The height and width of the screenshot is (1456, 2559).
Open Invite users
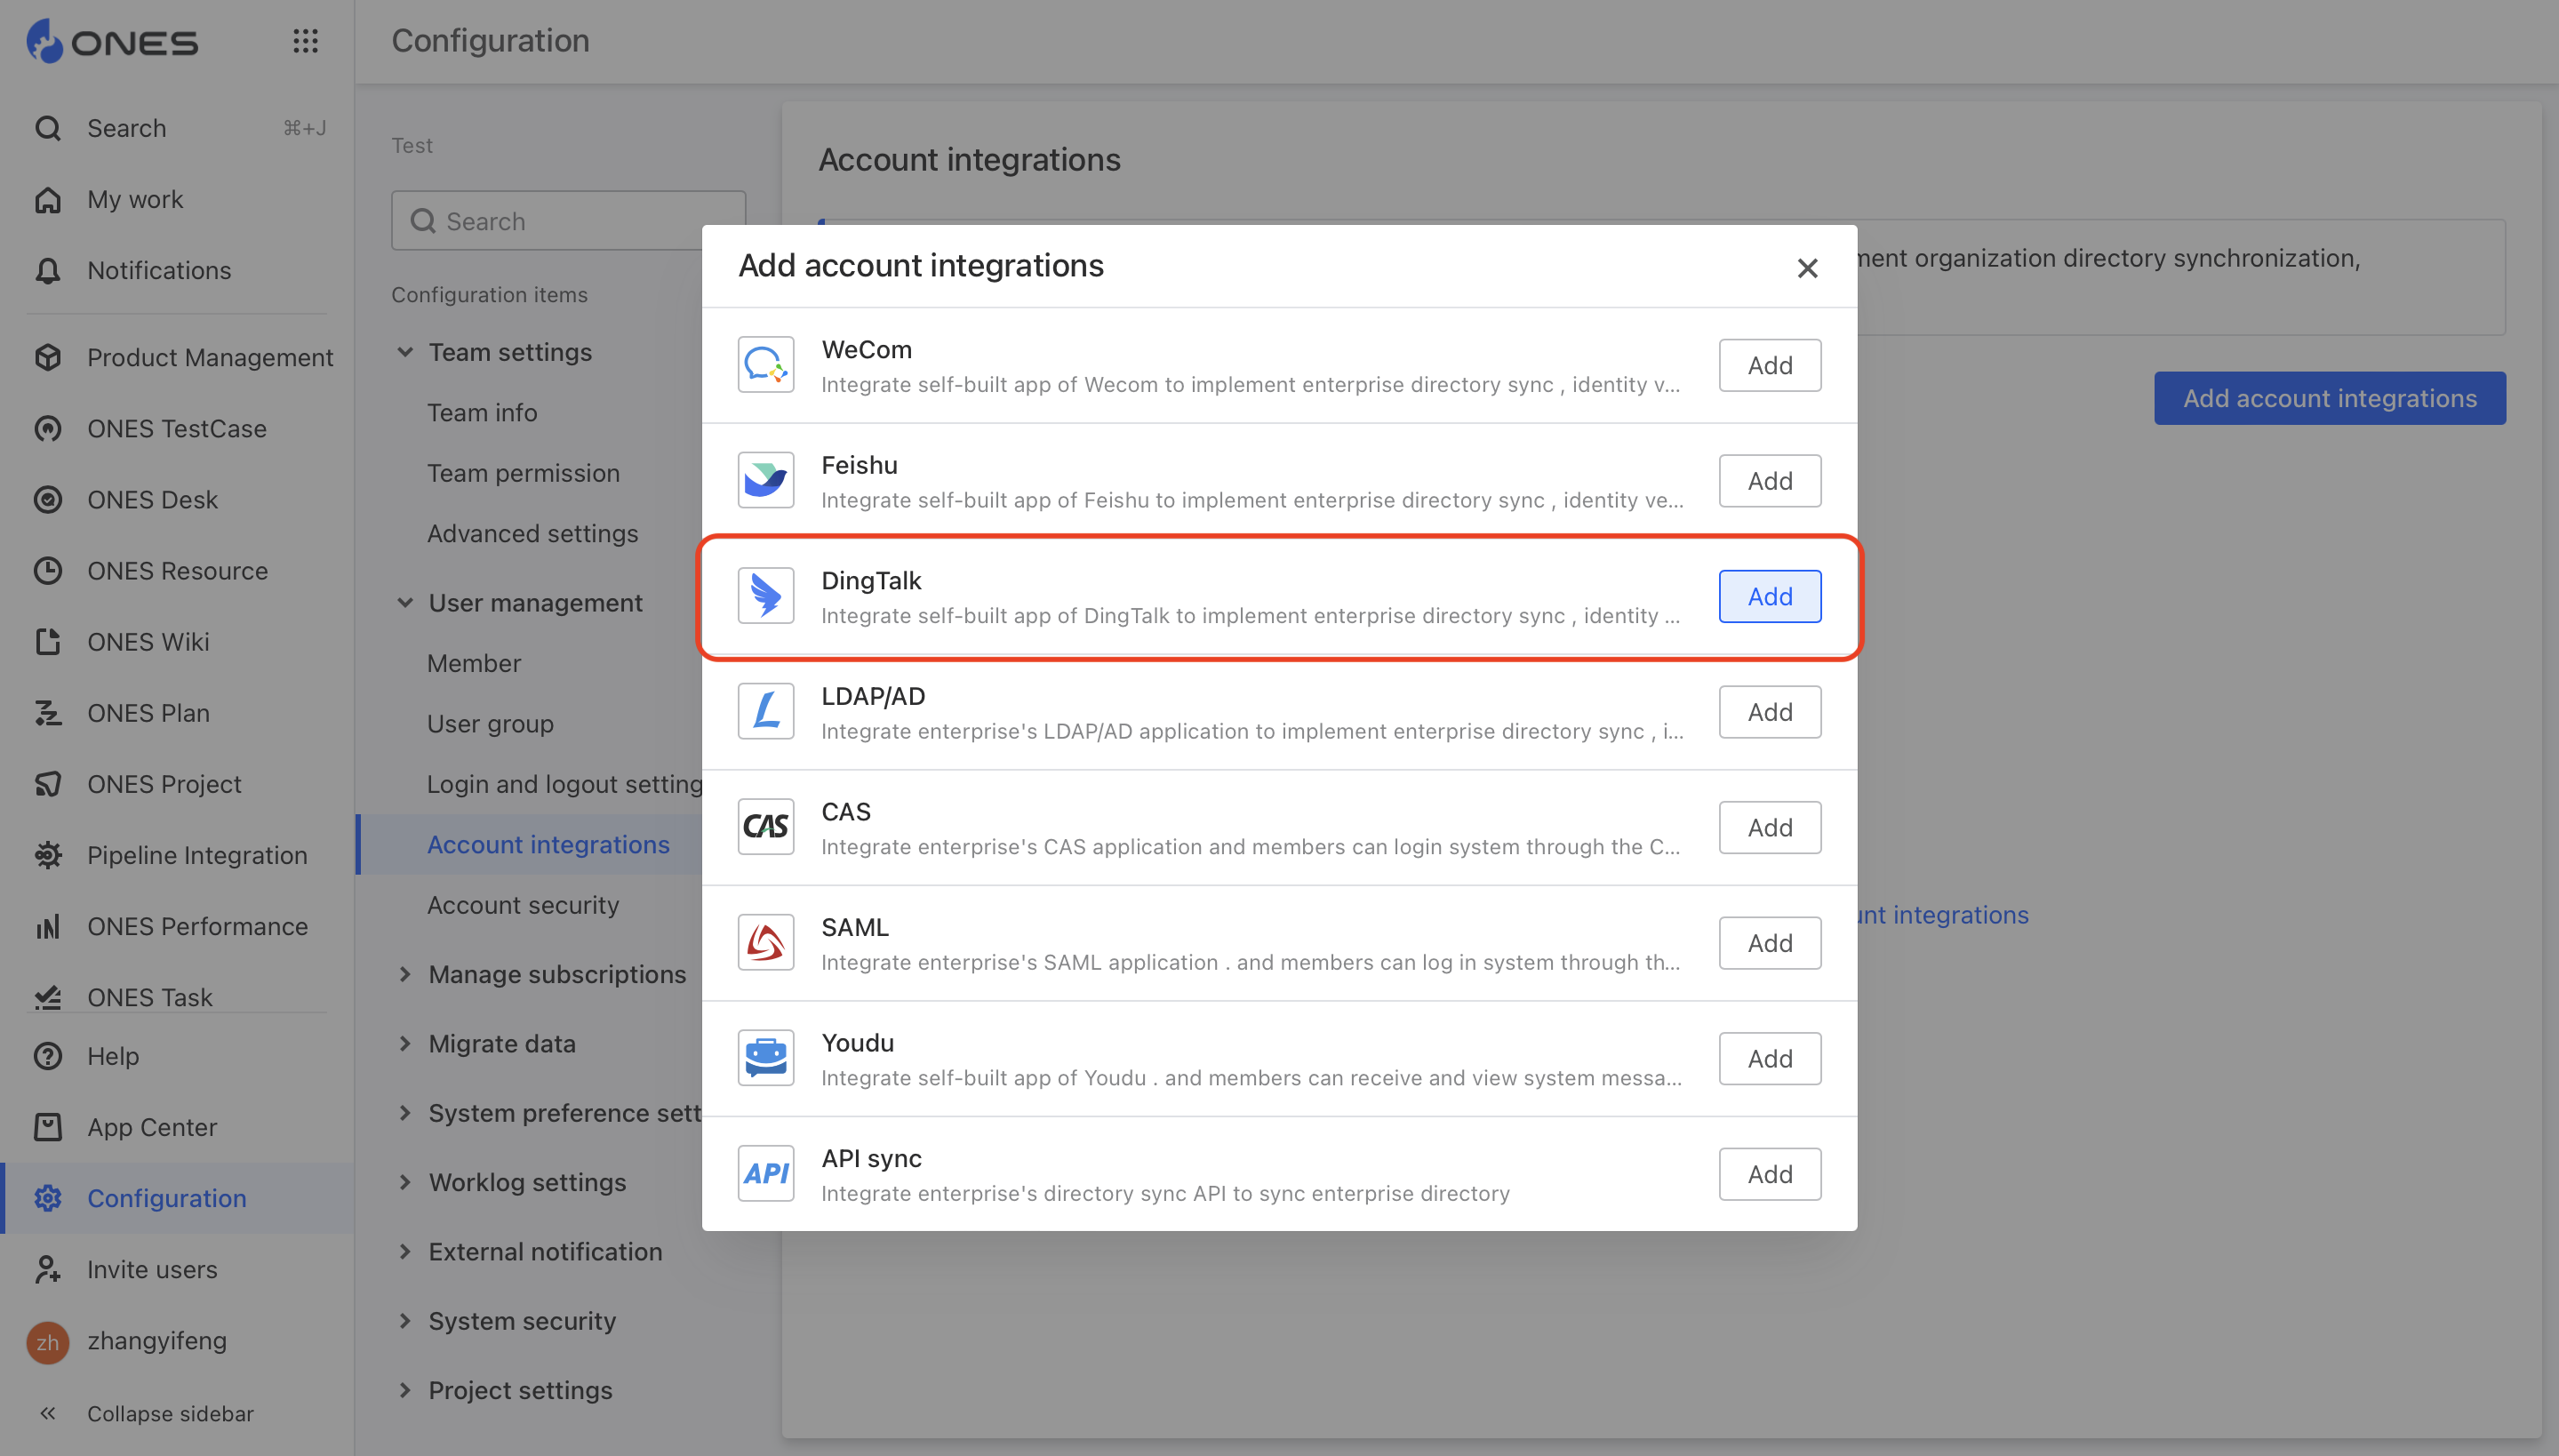coord(152,1269)
